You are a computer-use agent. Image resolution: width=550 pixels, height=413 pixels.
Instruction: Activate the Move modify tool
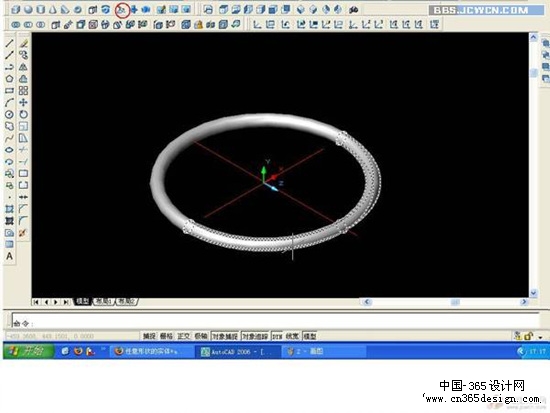(23, 102)
